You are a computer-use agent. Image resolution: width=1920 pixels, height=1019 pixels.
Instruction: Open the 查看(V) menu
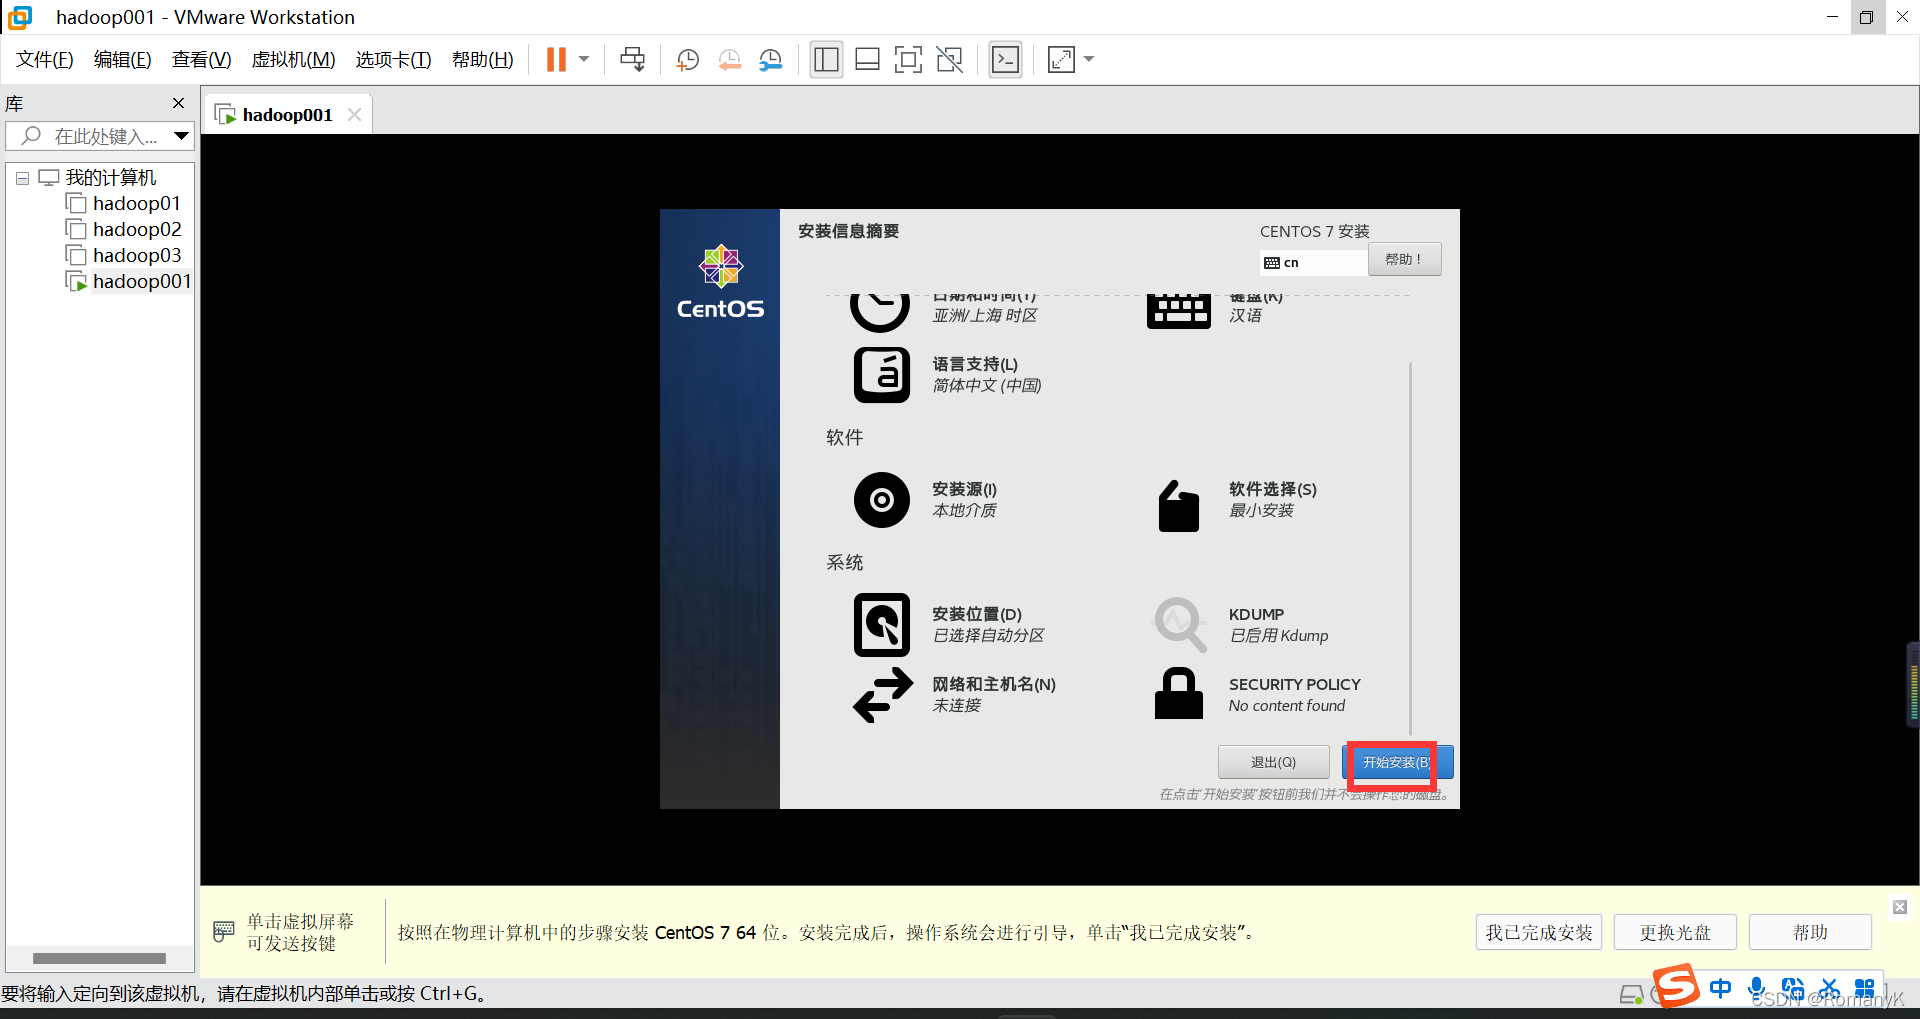point(201,60)
